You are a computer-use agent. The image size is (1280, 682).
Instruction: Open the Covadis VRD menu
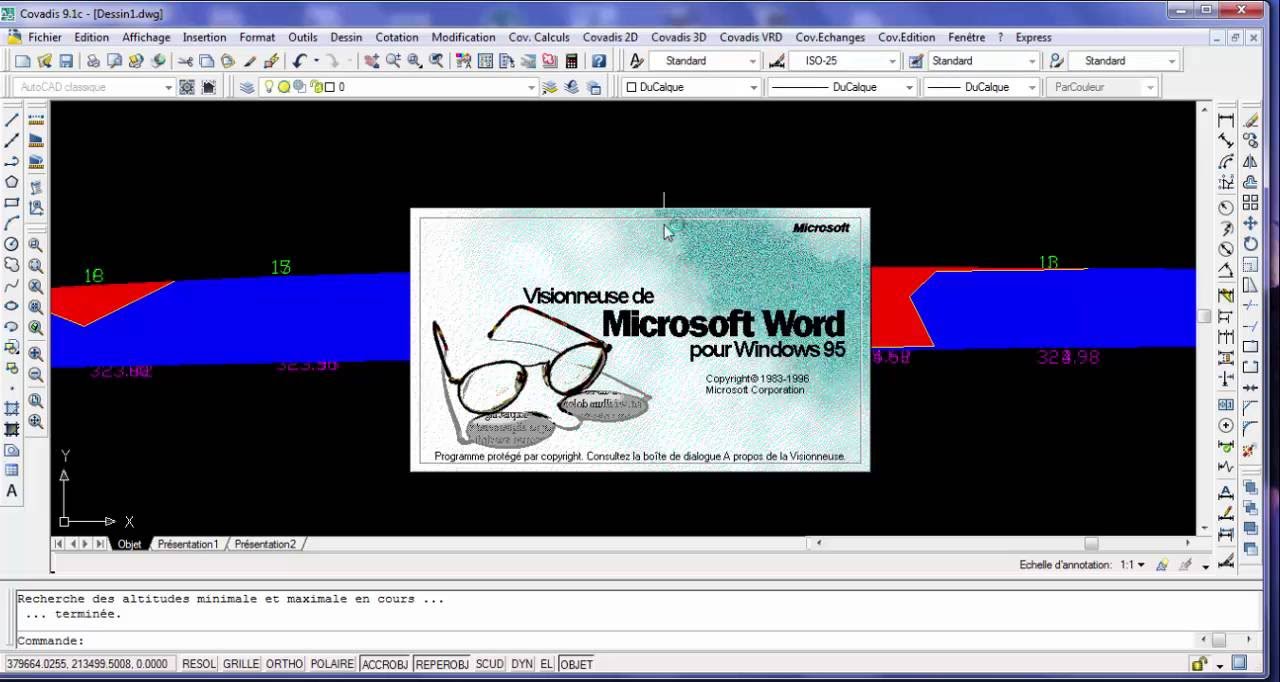coord(751,37)
